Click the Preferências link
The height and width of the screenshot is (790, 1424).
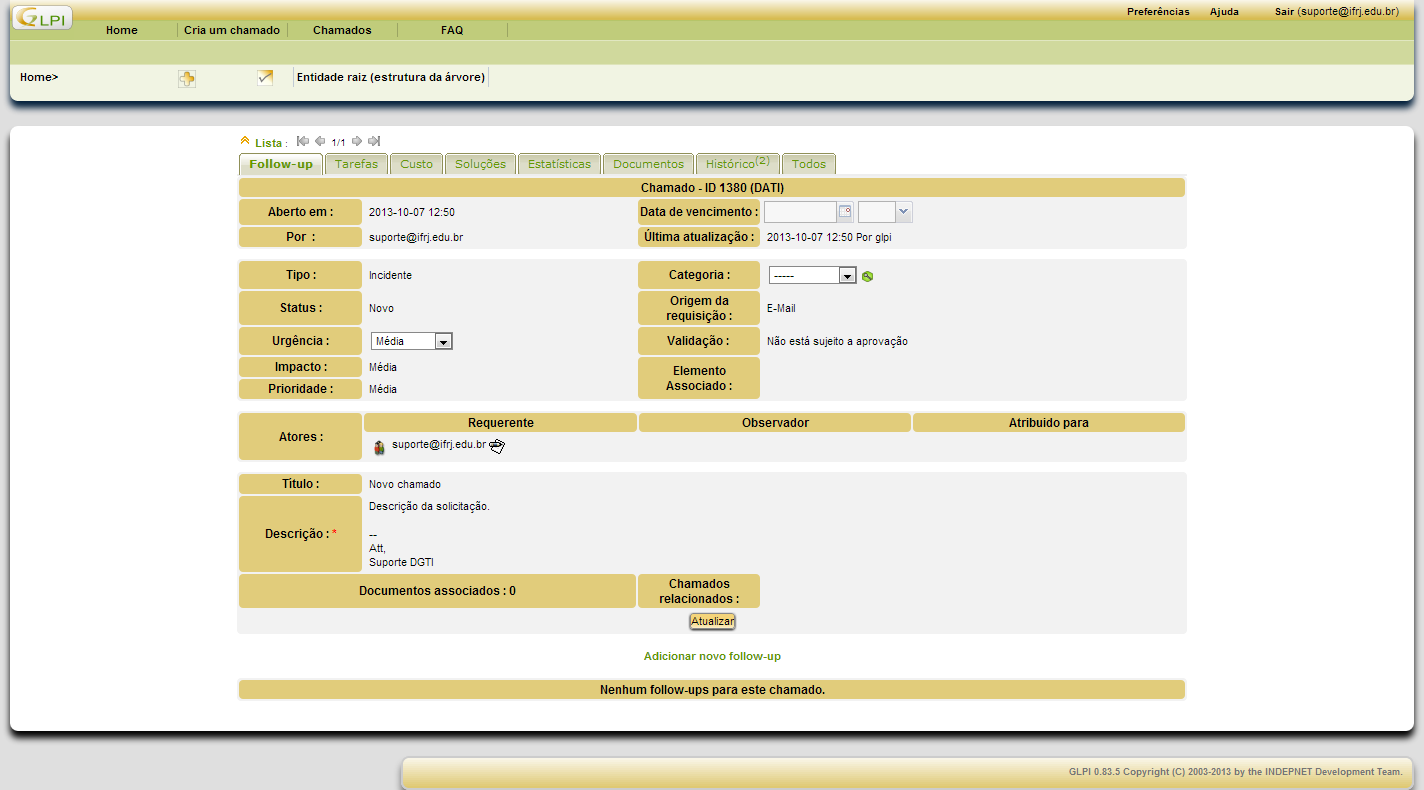(x=1158, y=12)
